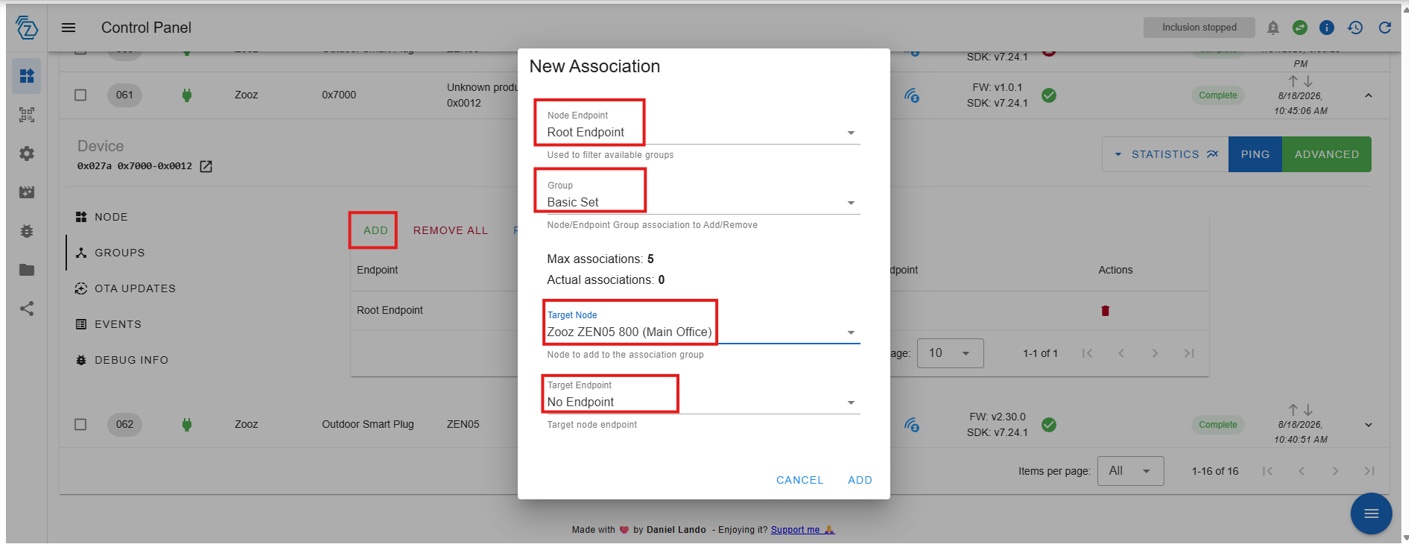Go to next page of the nodes table
1409x548 pixels.
1335,471
